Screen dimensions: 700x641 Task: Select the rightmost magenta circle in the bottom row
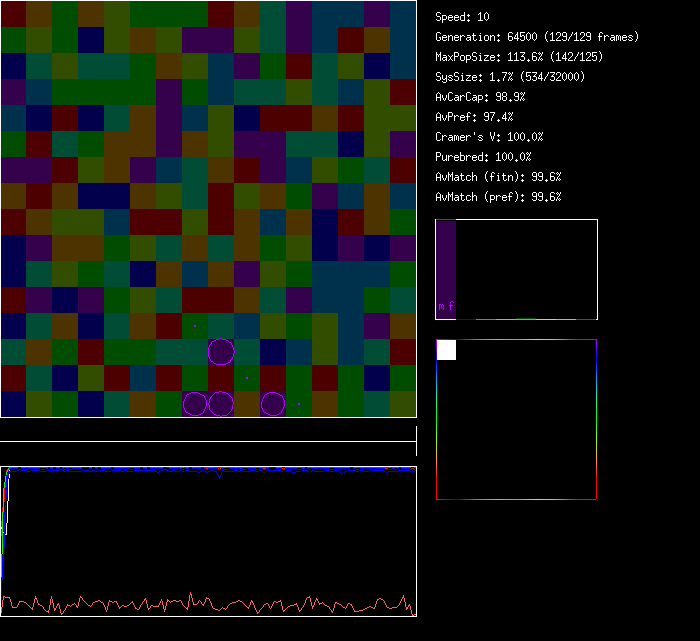pos(273,404)
